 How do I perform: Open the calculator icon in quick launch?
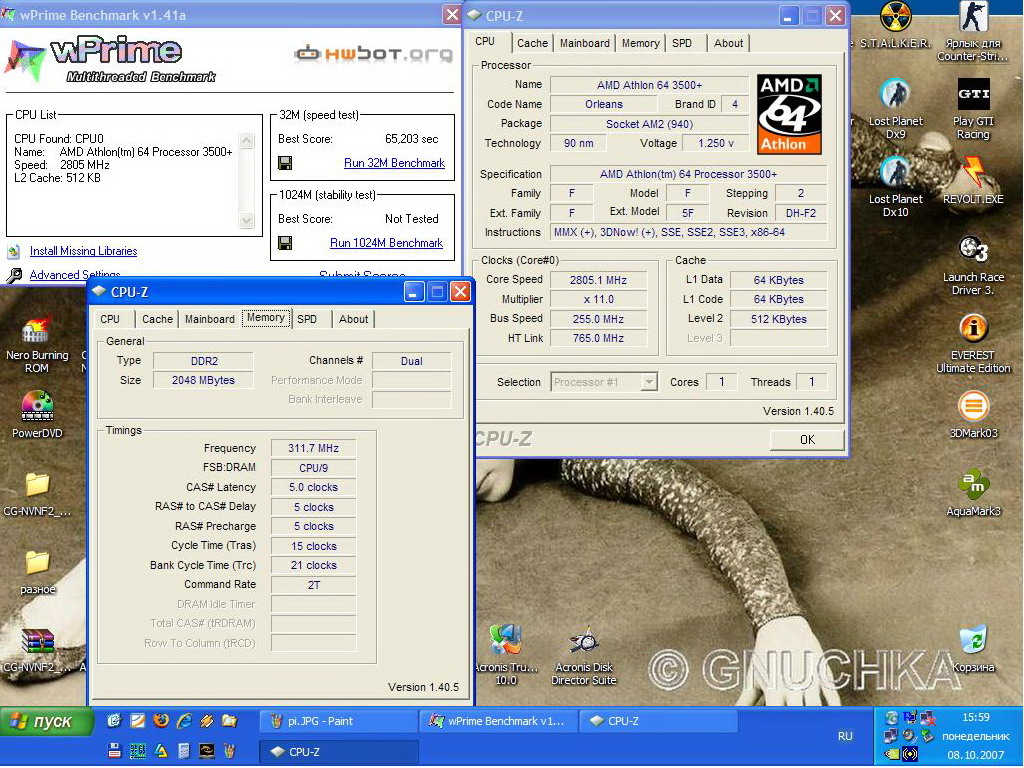pyautogui.click(x=184, y=752)
